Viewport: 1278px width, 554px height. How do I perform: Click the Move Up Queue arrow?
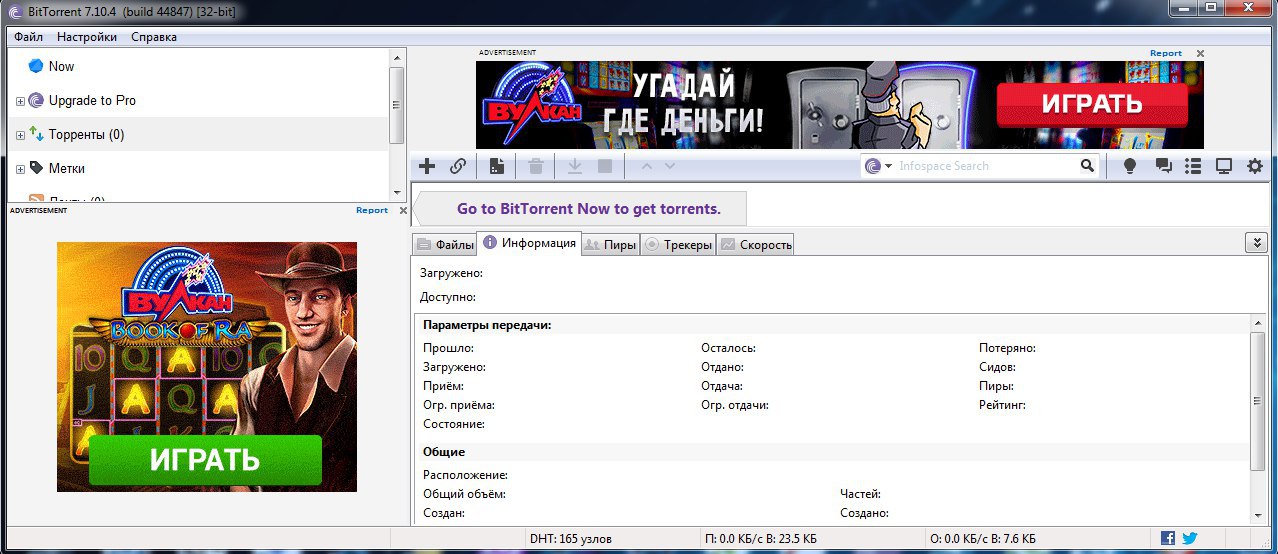tap(647, 166)
